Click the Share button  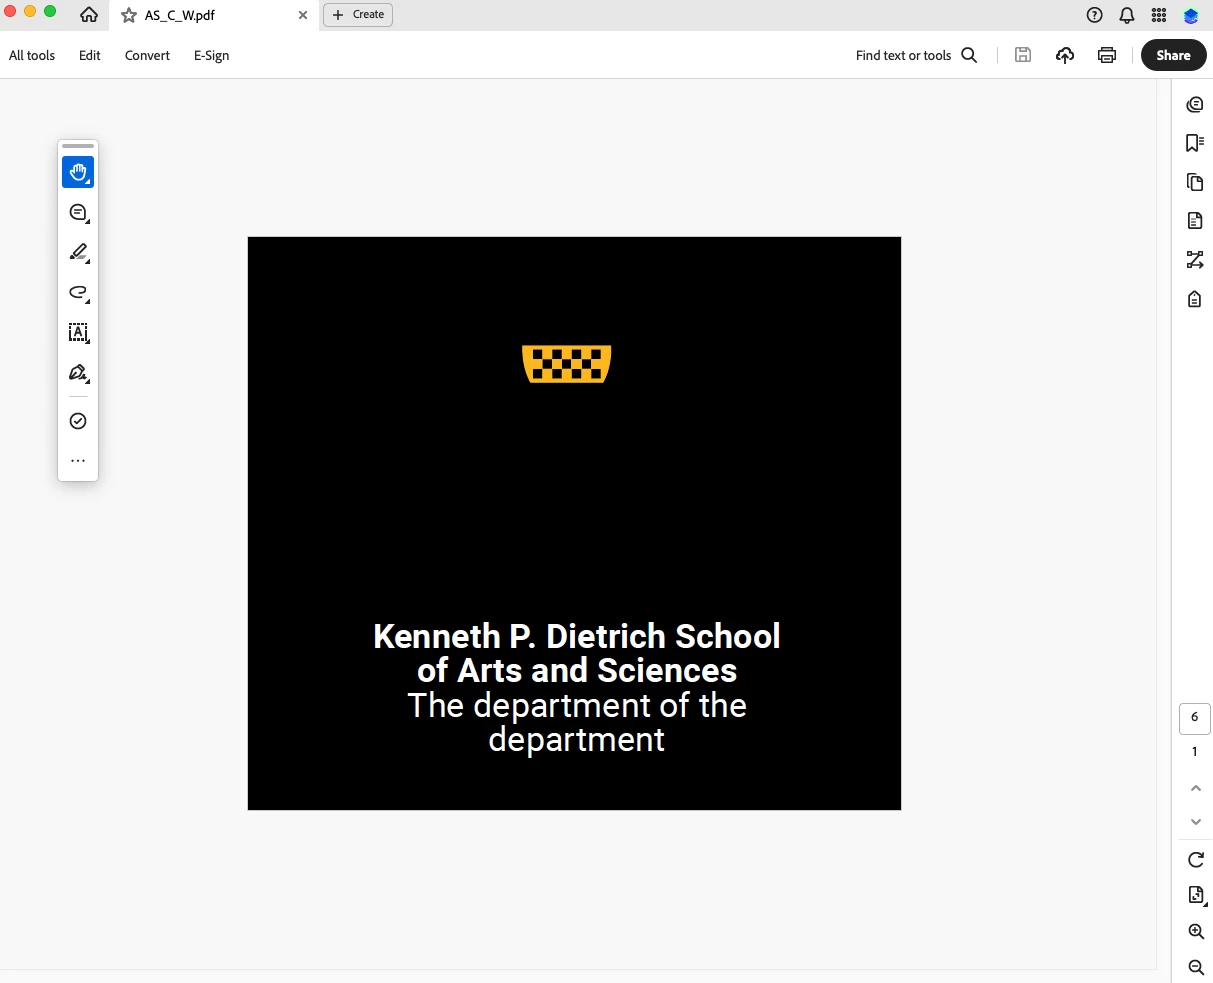[1173, 55]
